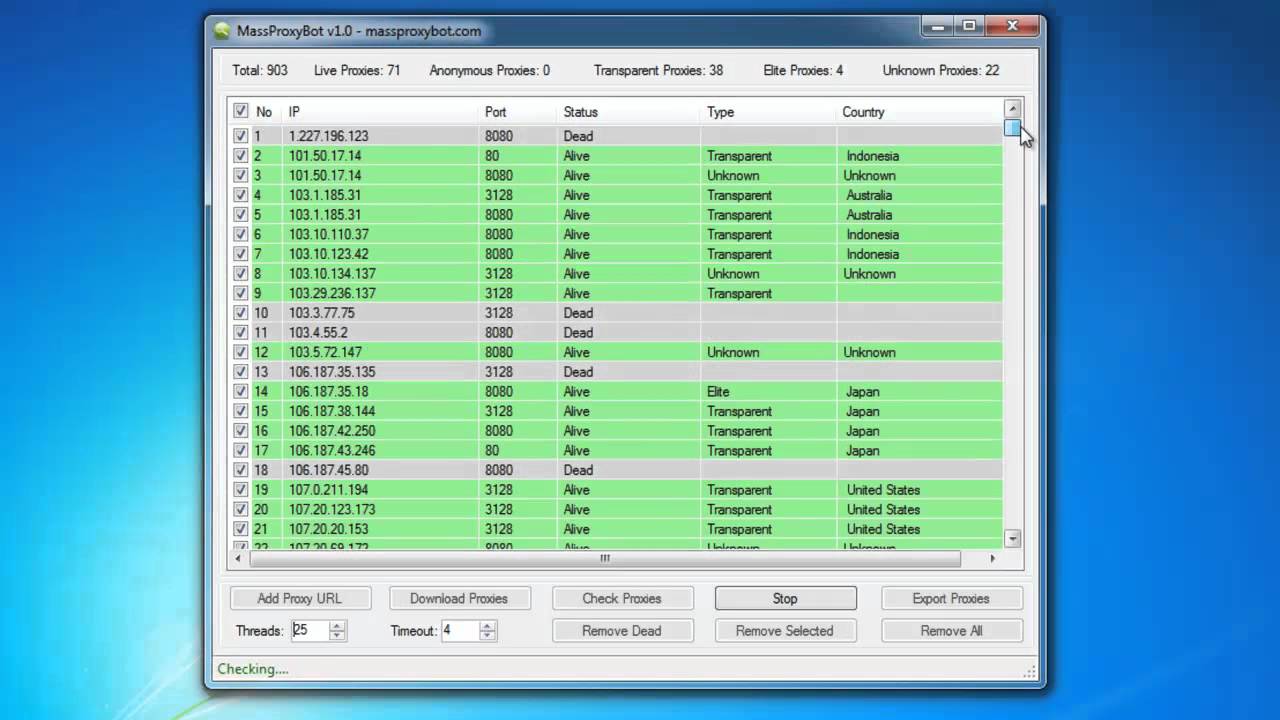Click IP 103.4.55.2
The image size is (1280, 720).
coord(318,333)
